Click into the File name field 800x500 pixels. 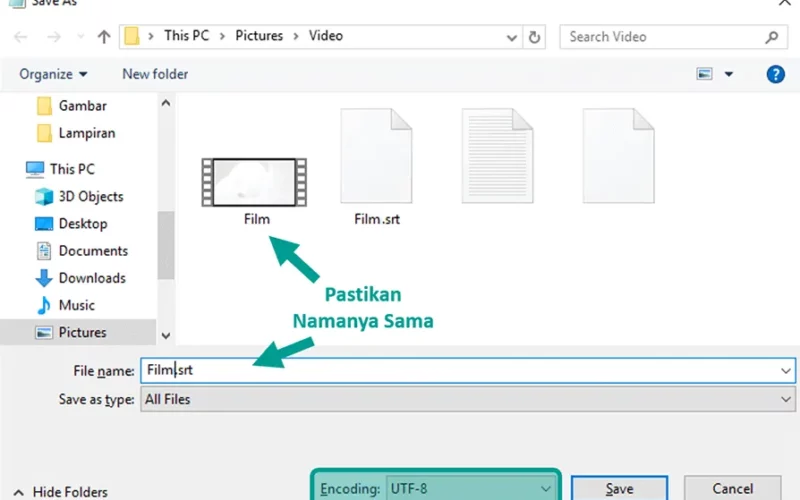(468, 370)
